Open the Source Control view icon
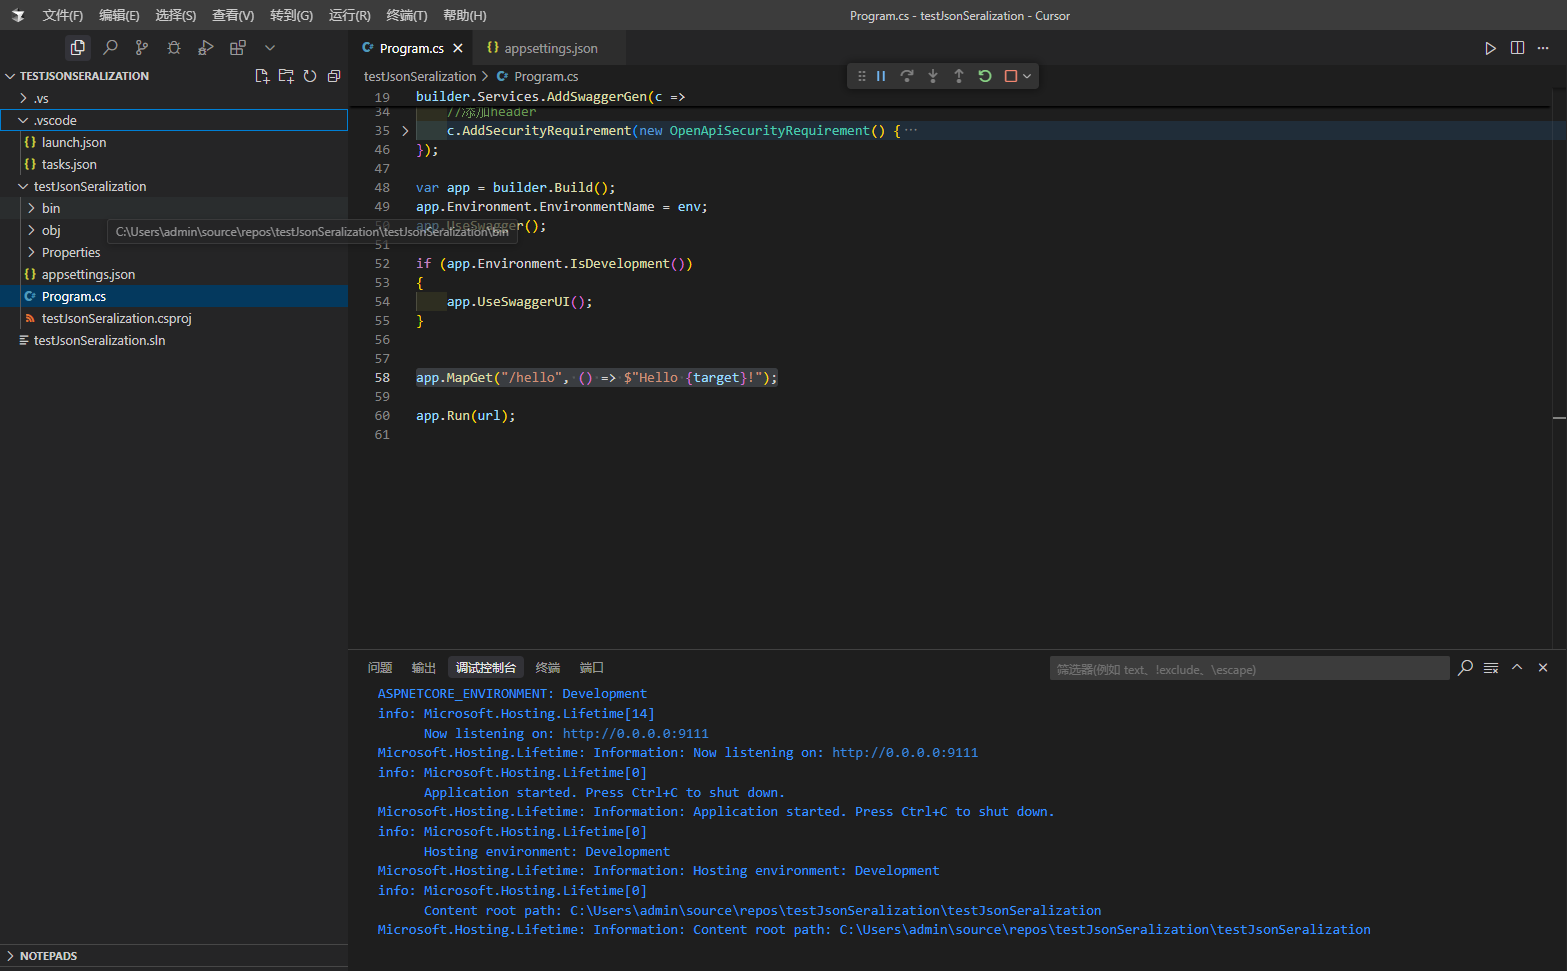 pos(142,48)
